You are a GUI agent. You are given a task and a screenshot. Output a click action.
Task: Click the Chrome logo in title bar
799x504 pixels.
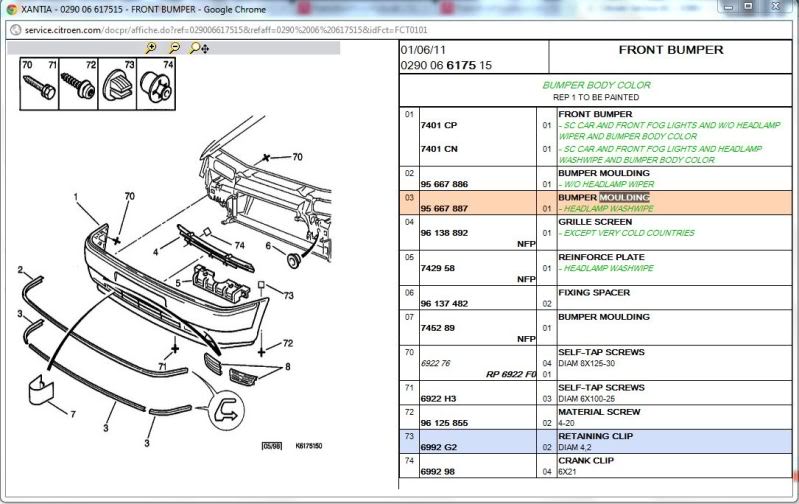pos(11,9)
